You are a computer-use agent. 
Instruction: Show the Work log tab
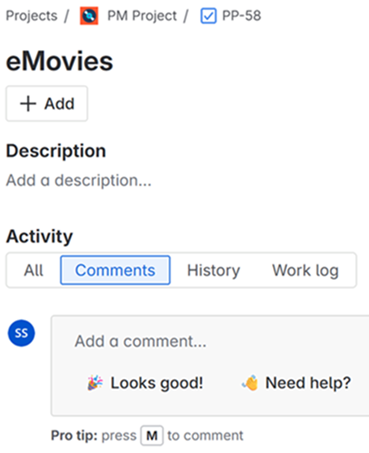click(305, 270)
